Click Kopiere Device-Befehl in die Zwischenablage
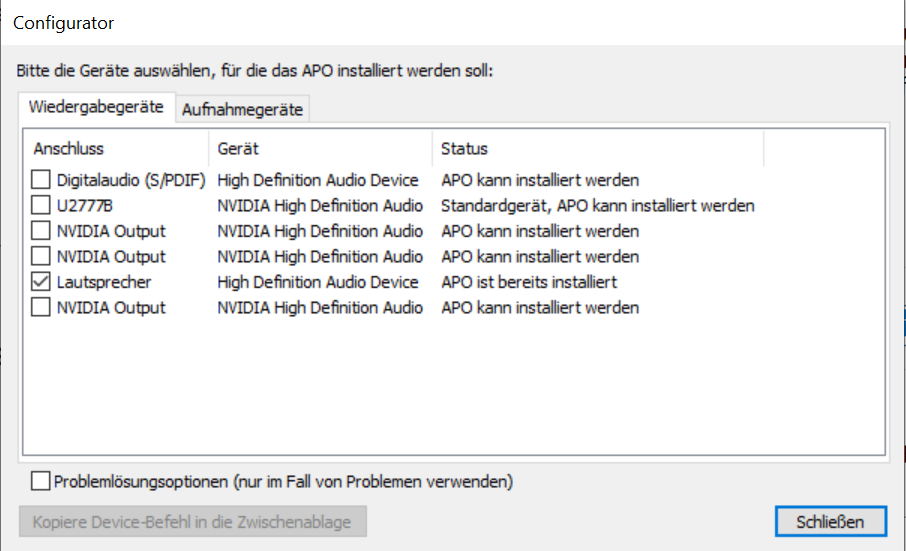Viewport: 906px width, 551px height. [192, 522]
